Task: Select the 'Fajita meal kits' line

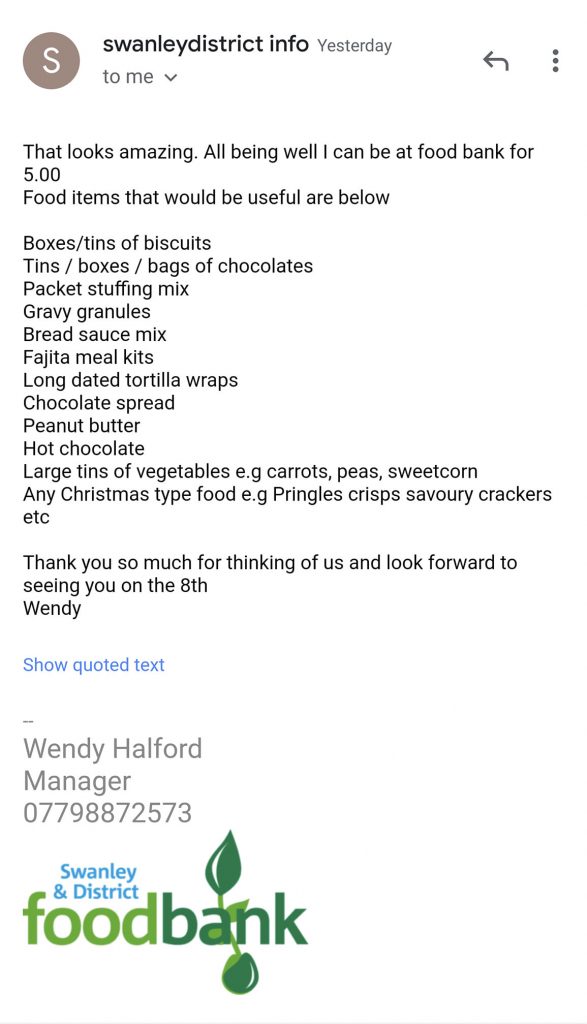Action: [x=88, y=358]
